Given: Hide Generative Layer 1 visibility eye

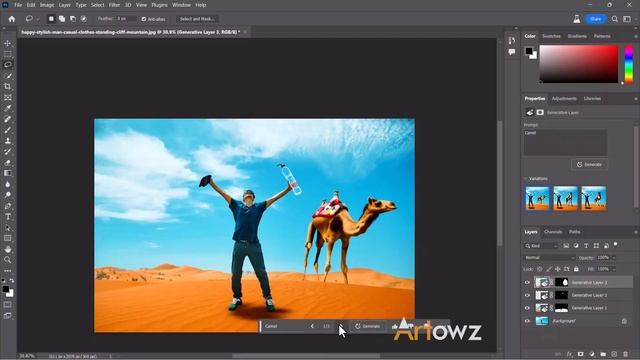Looking at the screenshot, I should click(x=527, y=308).
